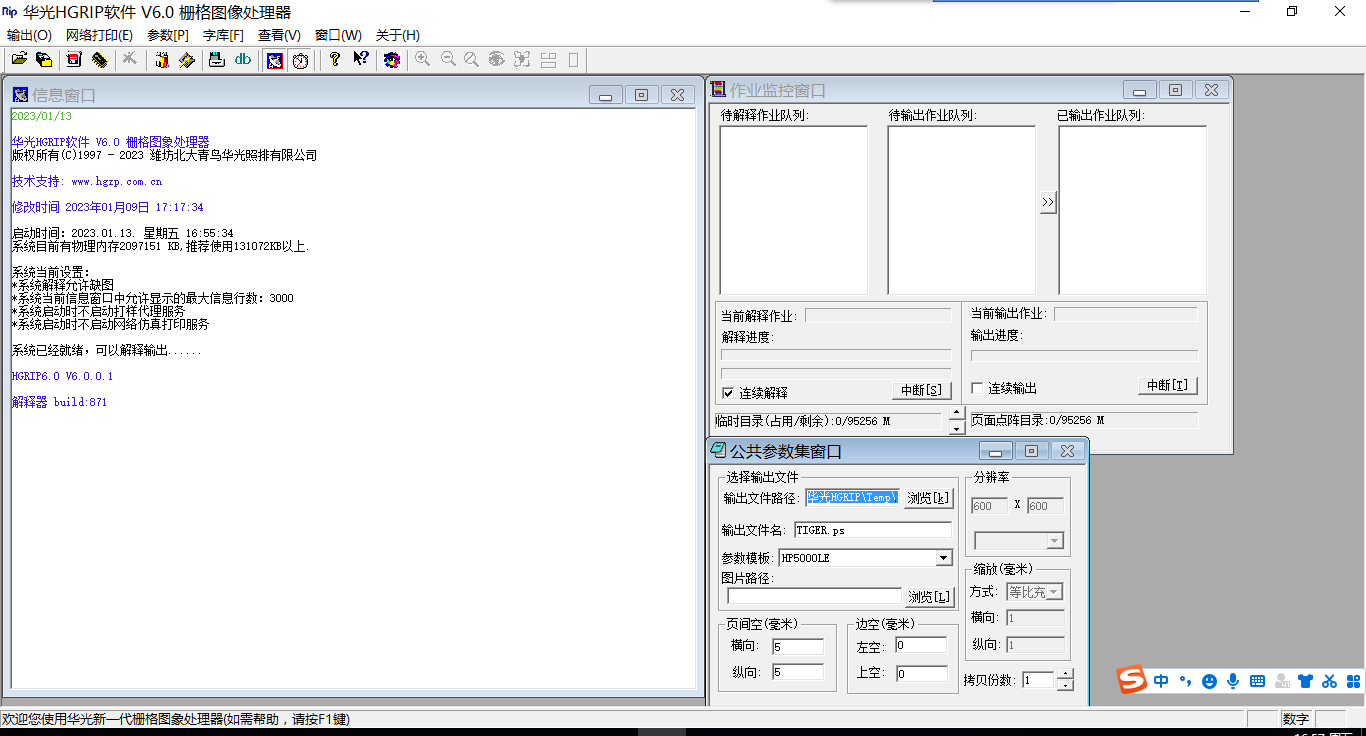Open the 窗口(W) menu

pos(338,35)
